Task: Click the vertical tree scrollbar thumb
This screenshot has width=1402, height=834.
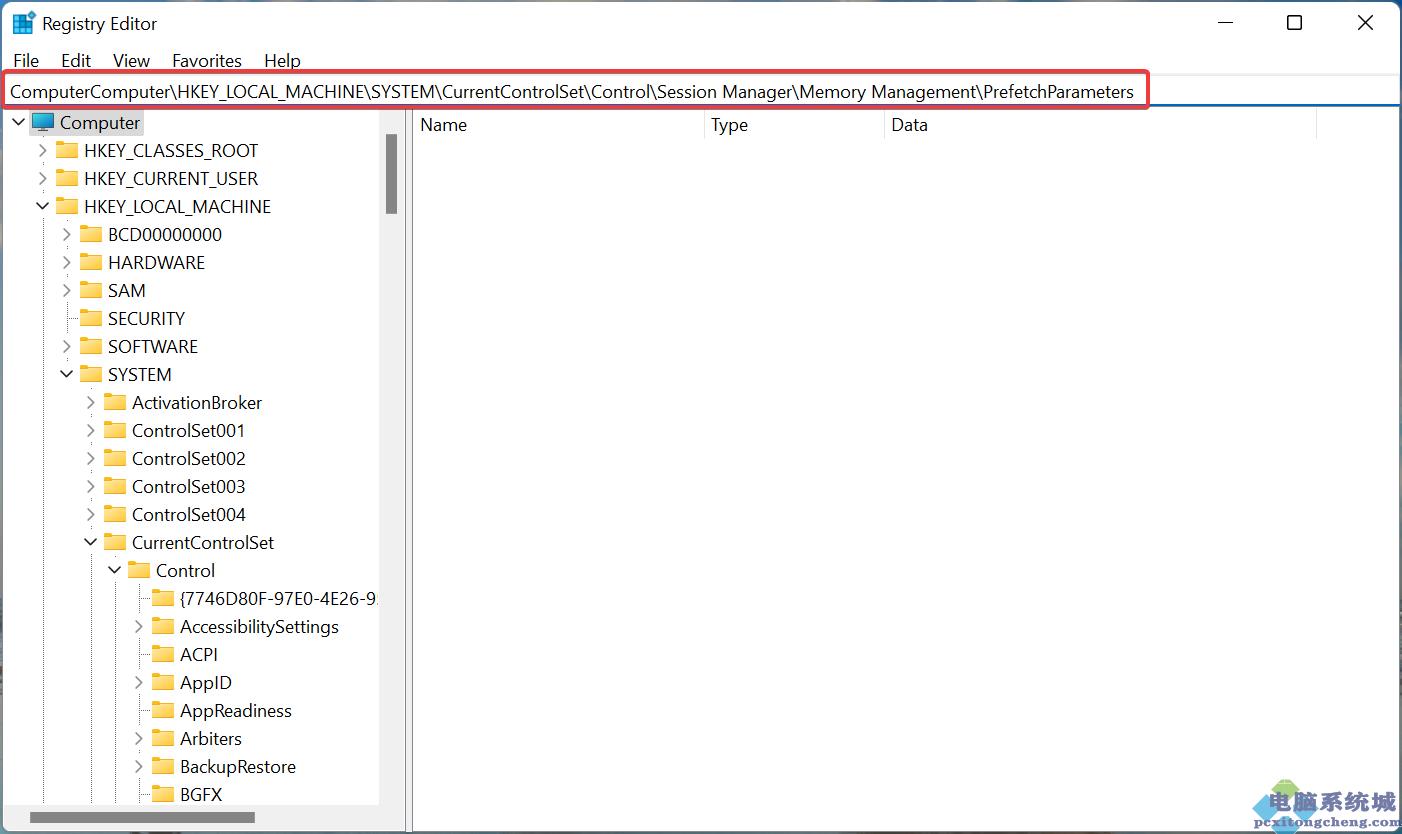Action: [391, 174]
